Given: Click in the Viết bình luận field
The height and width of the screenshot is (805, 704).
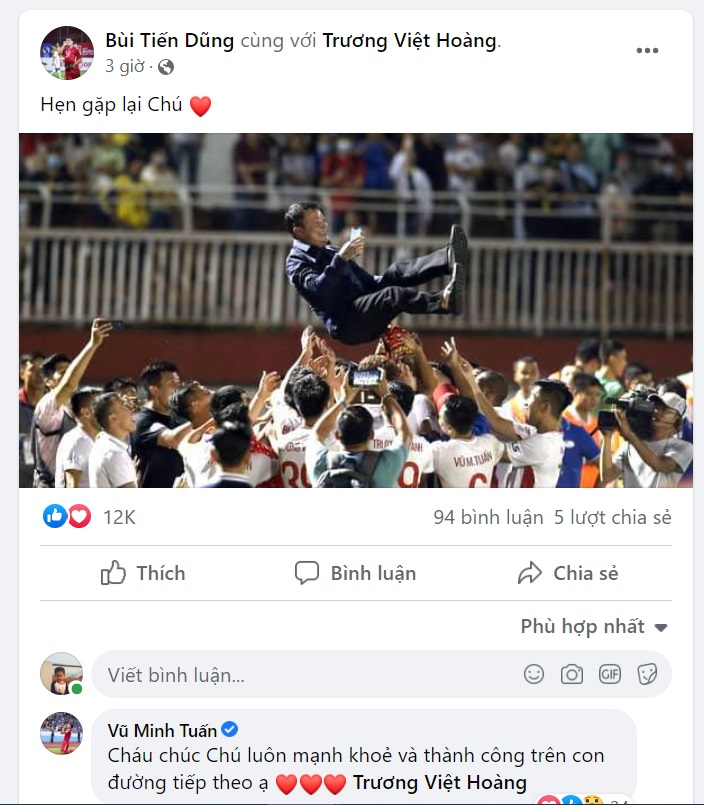Looking at the screenshot, I should click(x=300, y=674).
